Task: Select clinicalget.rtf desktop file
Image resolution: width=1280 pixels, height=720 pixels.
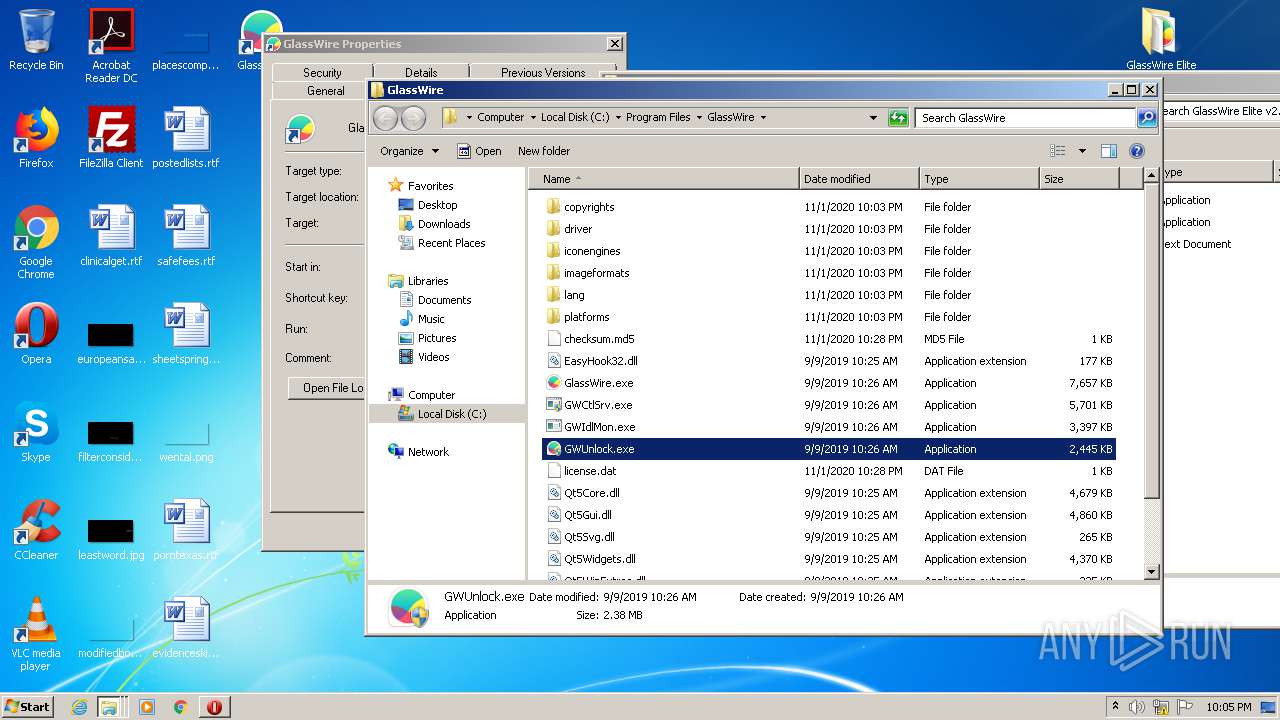Action: tap(111, 235)
